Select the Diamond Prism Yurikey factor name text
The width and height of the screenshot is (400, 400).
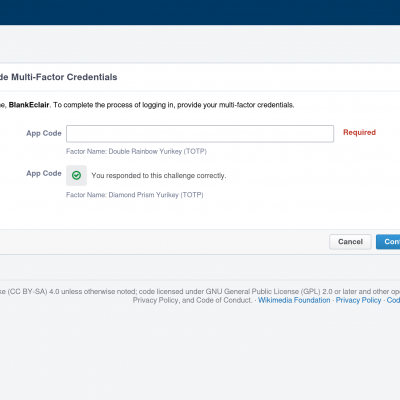click(135, 195)
